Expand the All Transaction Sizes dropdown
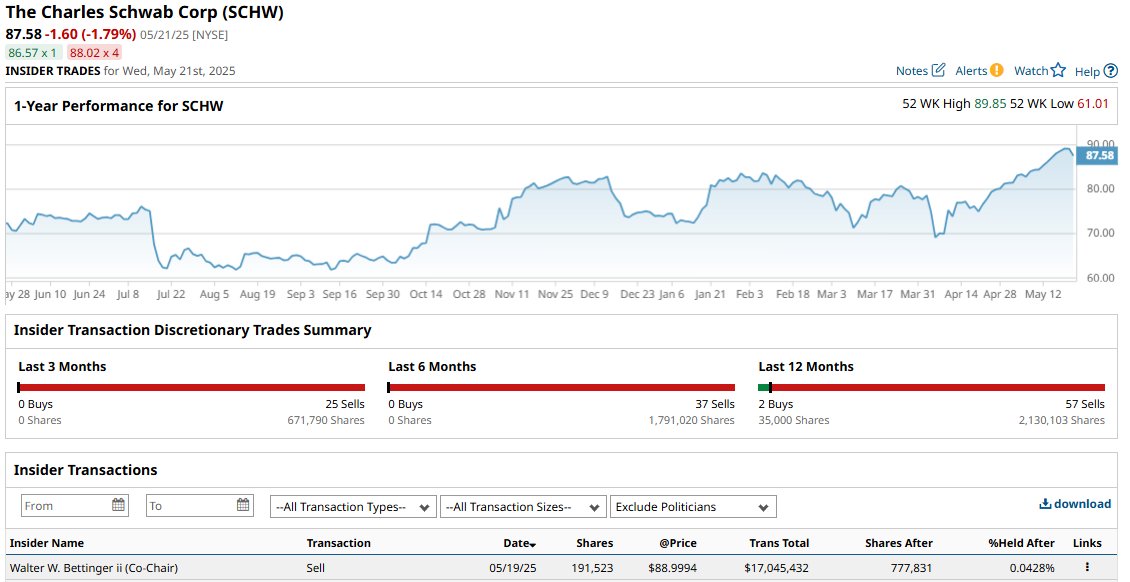 pos(523,506)
